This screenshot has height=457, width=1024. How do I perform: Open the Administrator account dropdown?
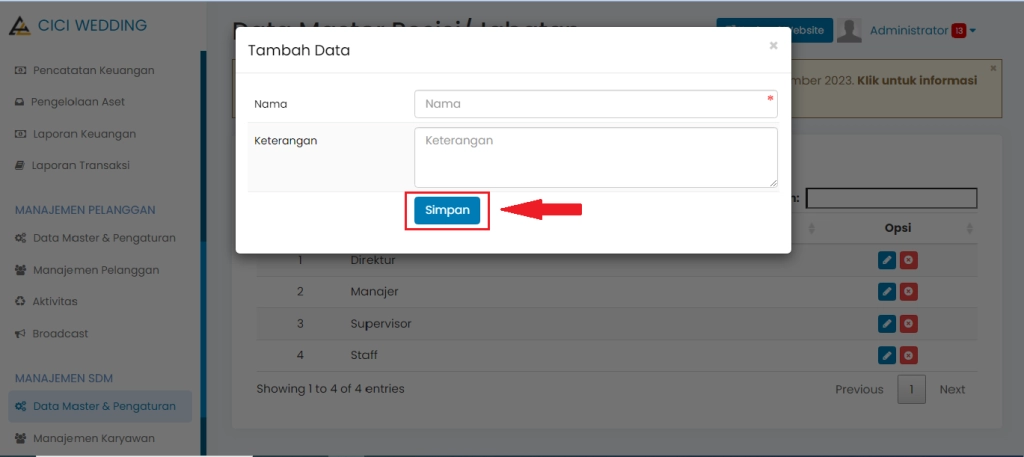pyautogui.click(x=920, y=31)
